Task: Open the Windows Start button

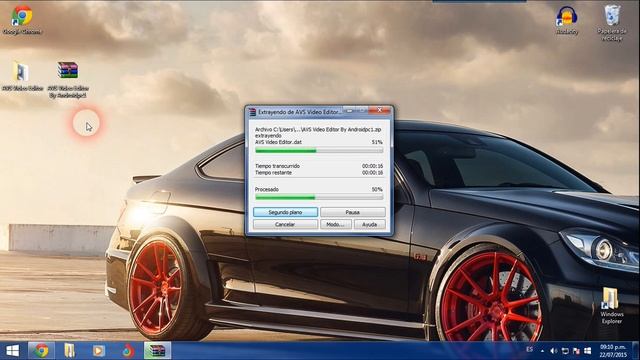Action: 12,351
